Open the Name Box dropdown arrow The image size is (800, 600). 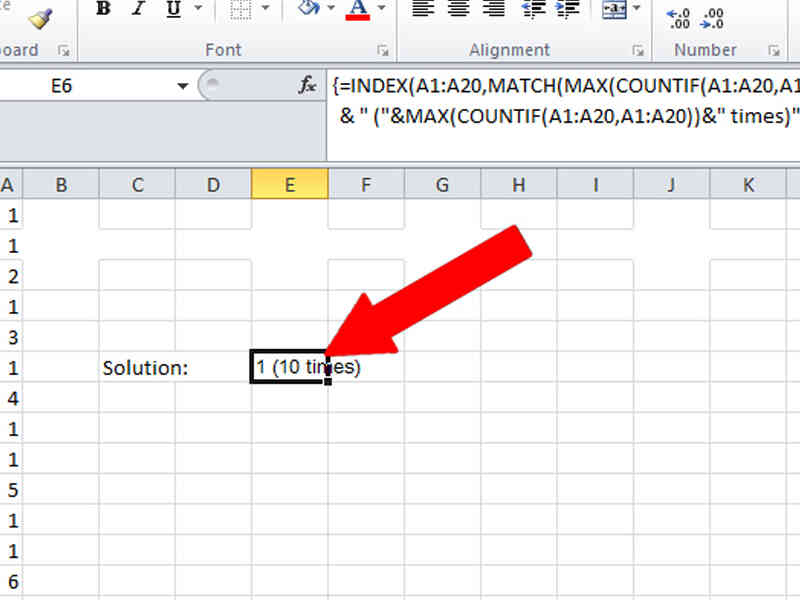pyautogui.click(x=183, y=86)
